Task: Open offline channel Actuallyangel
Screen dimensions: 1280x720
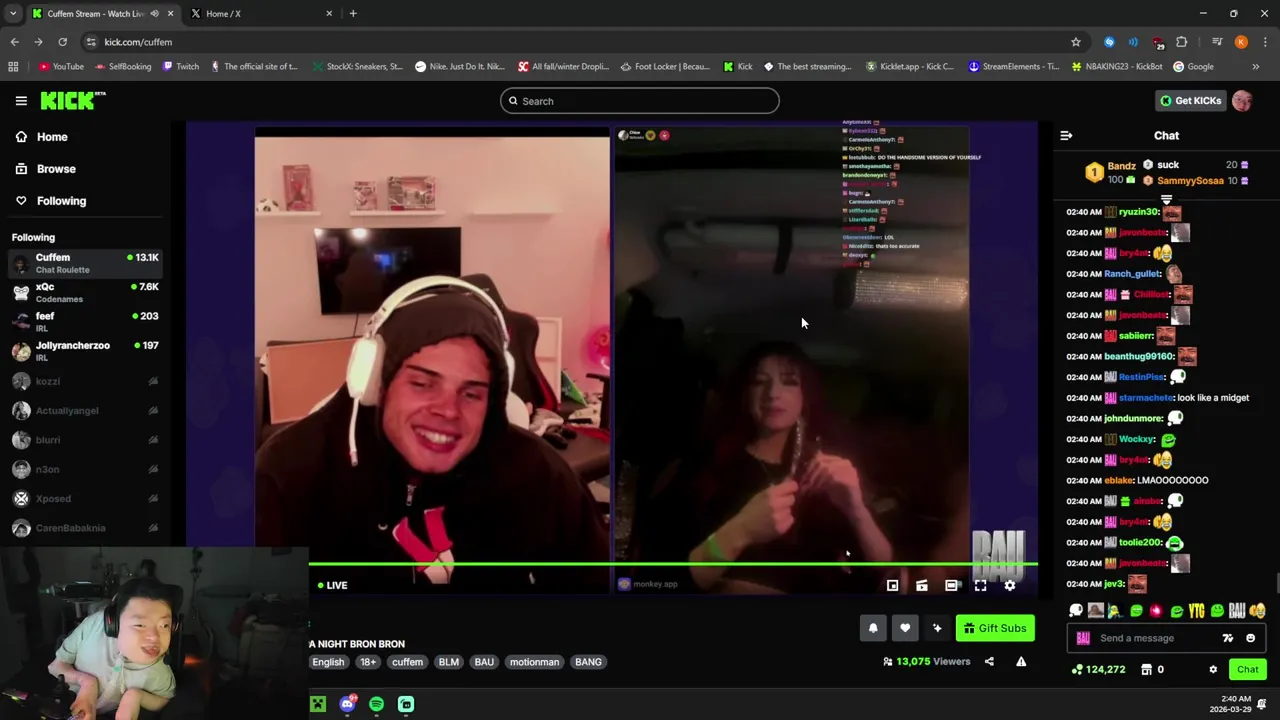Action: [x=85, y=410]
